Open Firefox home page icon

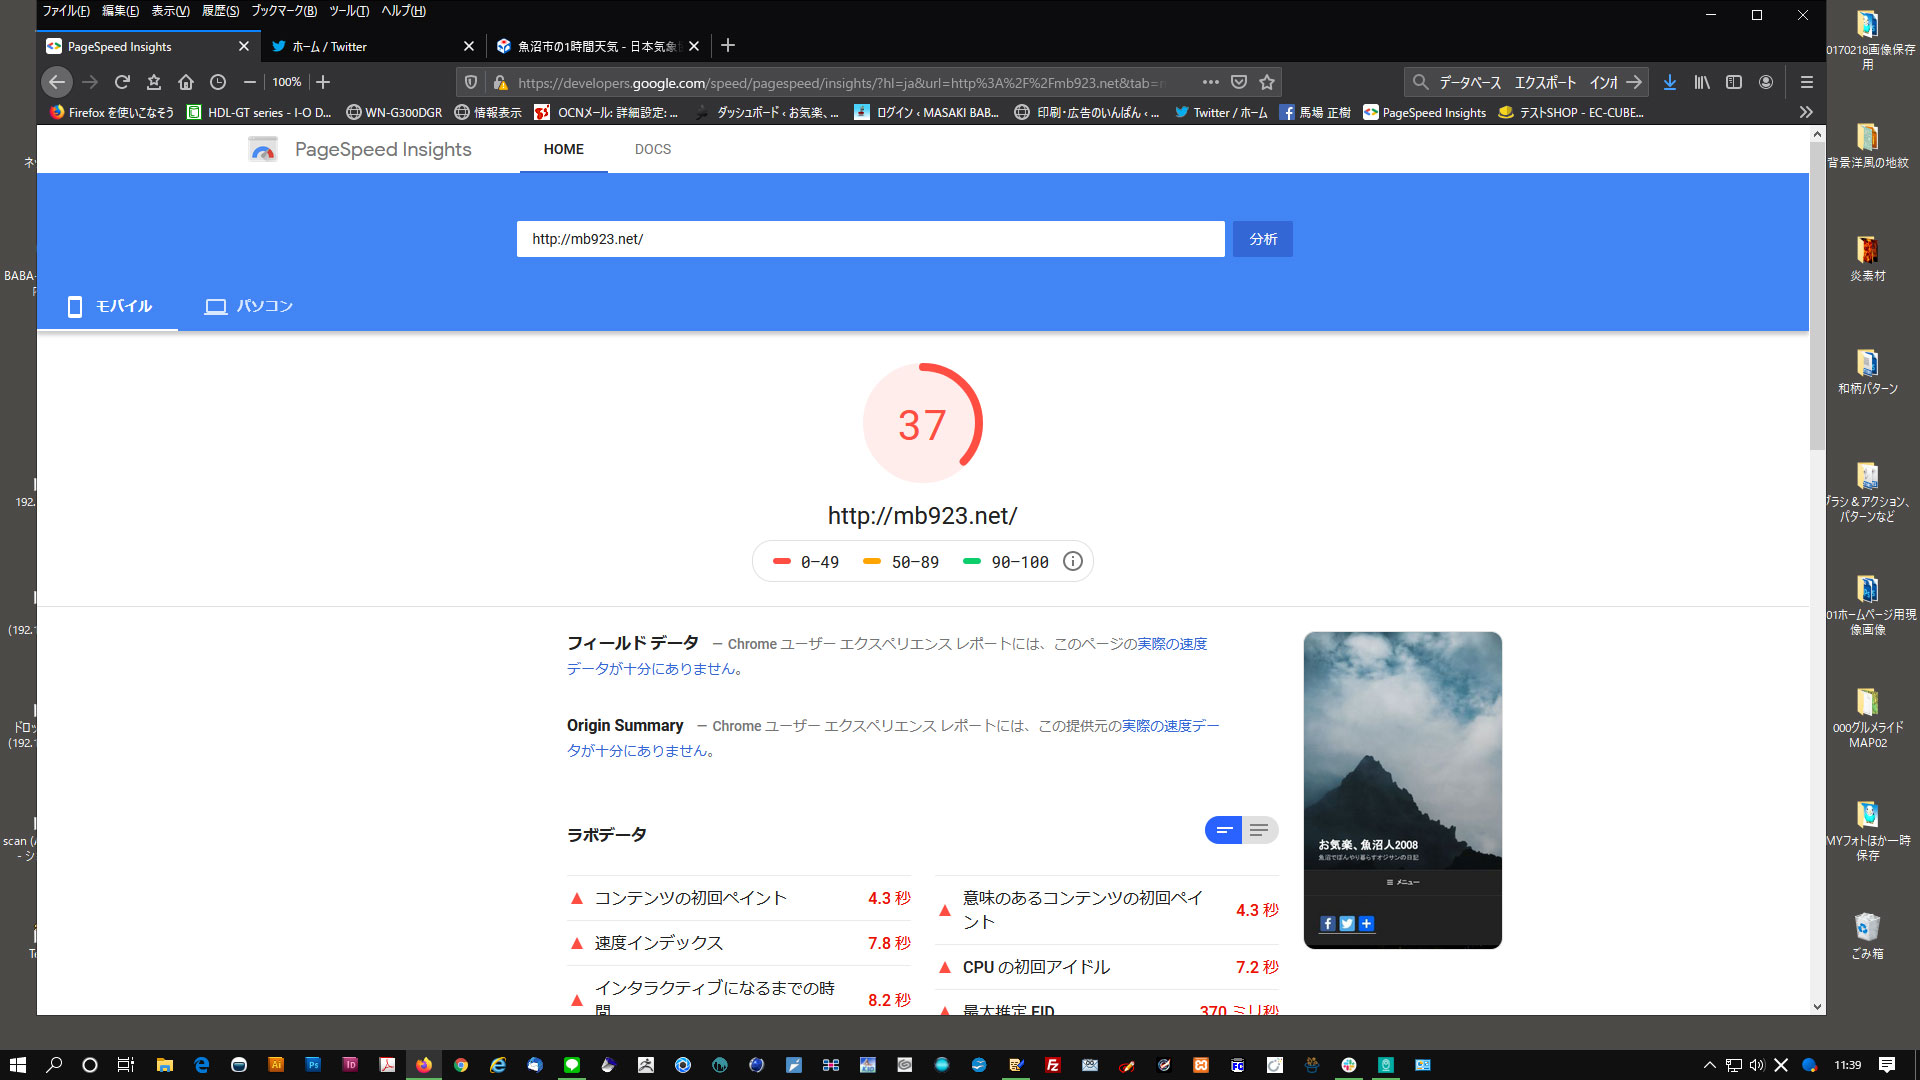point(186,82)
